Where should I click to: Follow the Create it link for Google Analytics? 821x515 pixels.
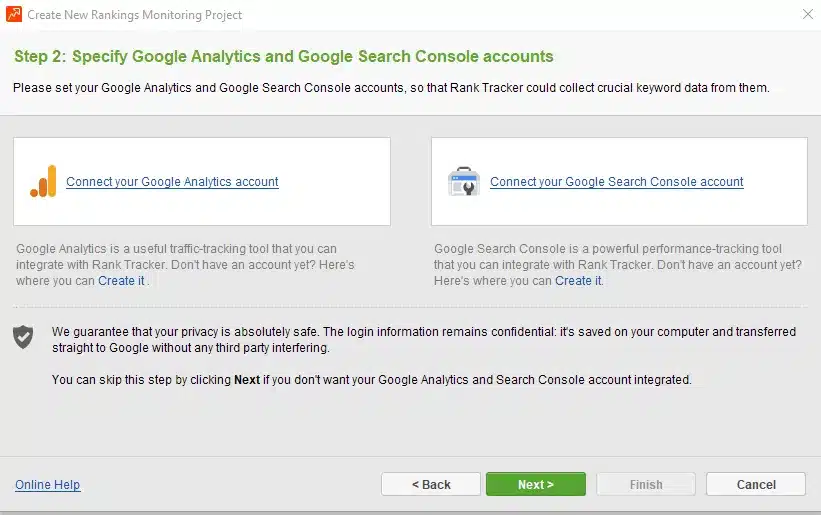tap(121, 281)
